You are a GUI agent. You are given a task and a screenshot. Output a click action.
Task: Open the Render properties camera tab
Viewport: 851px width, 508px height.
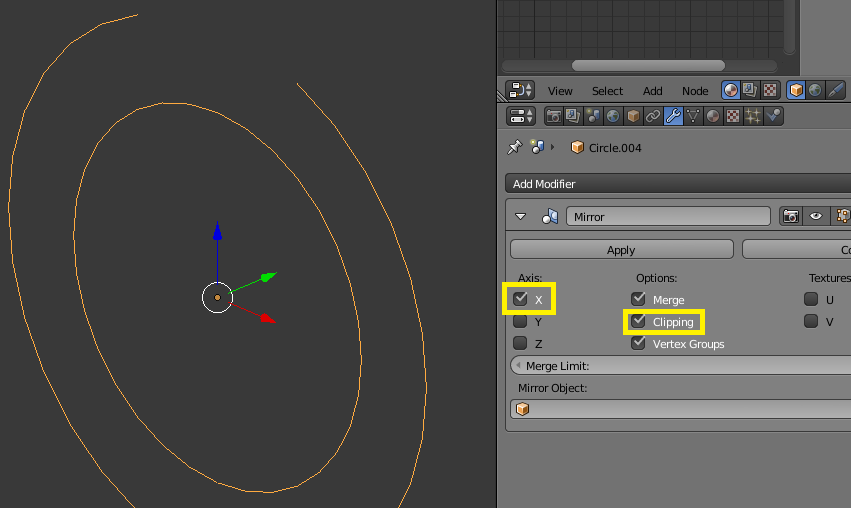click(x=554, y=116)
